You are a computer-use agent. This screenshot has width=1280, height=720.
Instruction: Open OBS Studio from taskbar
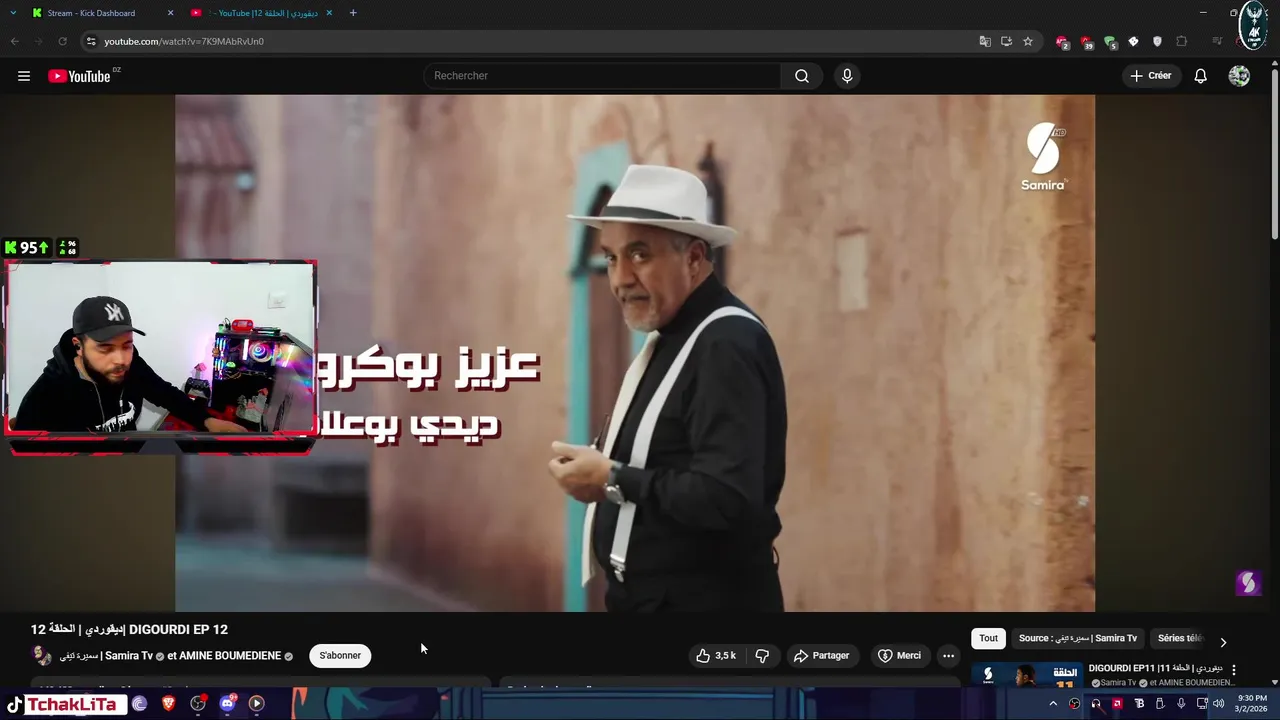[x=198, y=704]
